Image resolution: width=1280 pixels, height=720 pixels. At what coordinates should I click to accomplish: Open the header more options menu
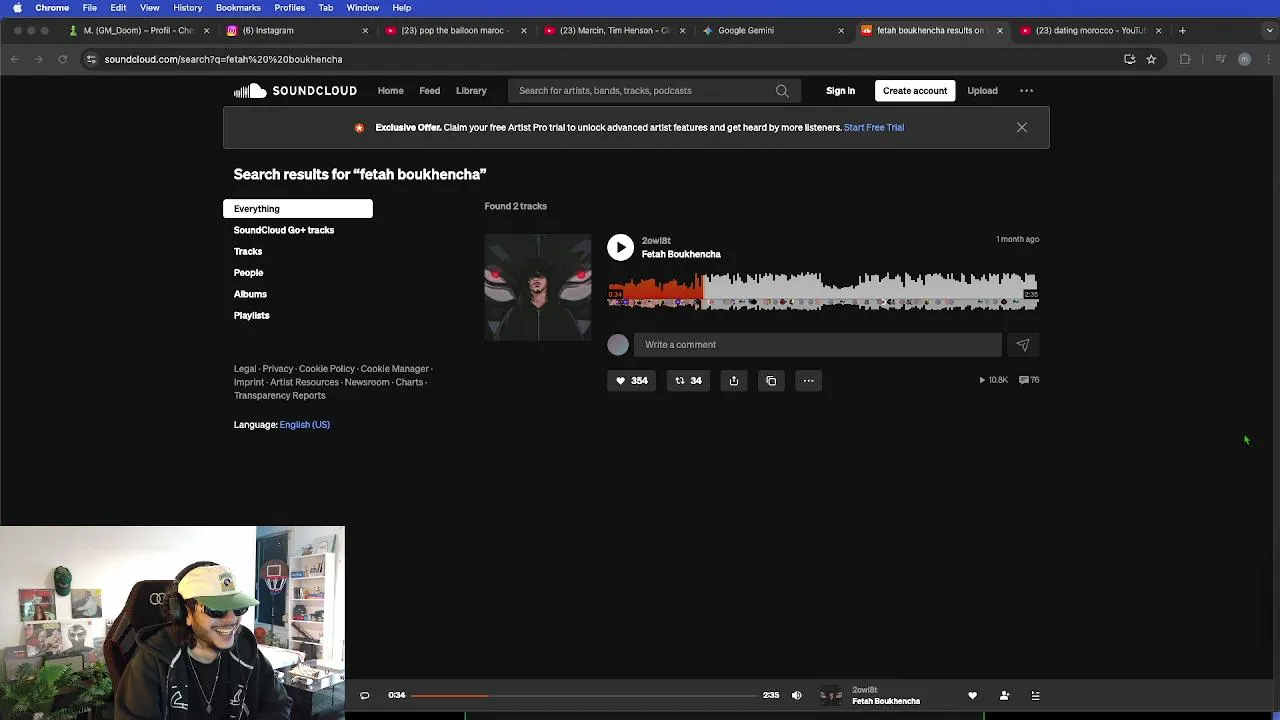coord(1026,91)
